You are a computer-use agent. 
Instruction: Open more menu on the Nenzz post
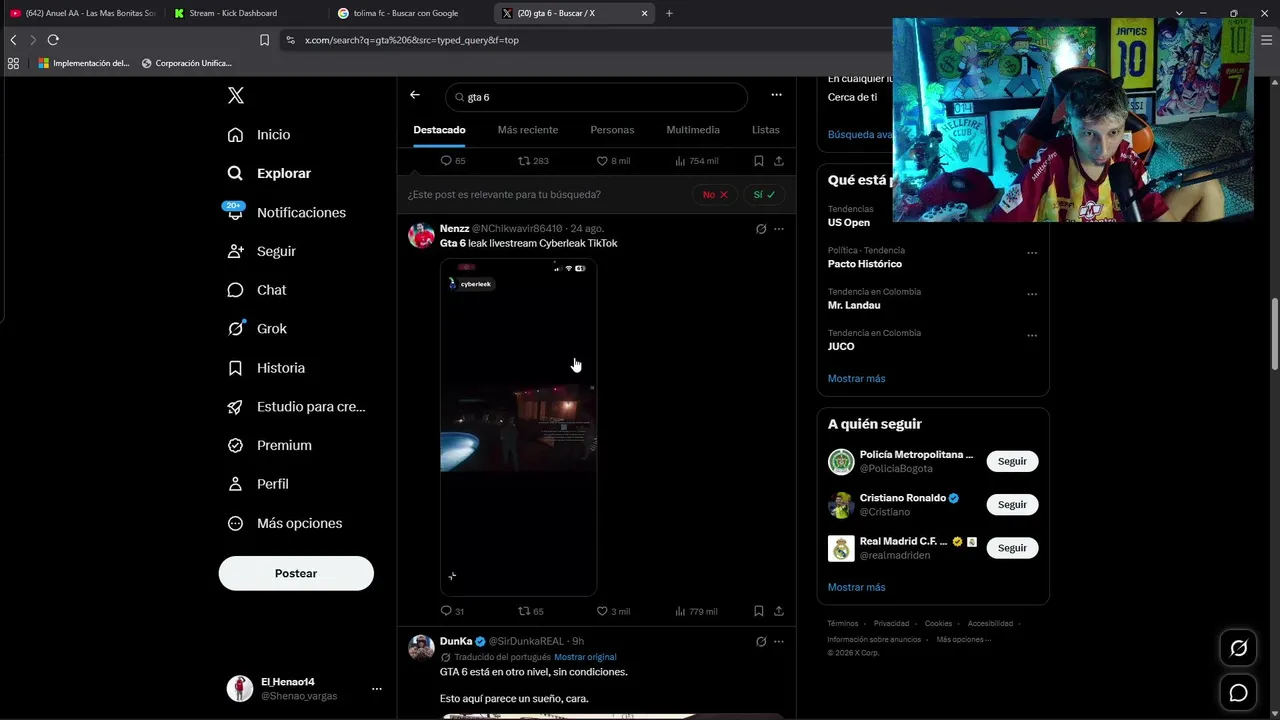[x=779, y=229]
